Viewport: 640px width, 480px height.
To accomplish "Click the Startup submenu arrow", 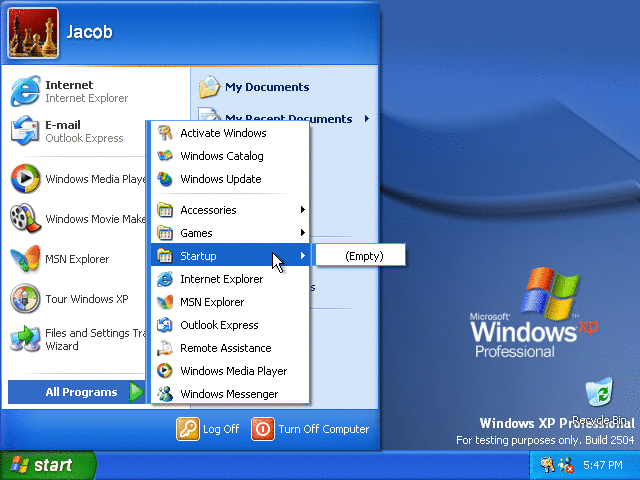I will [x=302, y=256].
